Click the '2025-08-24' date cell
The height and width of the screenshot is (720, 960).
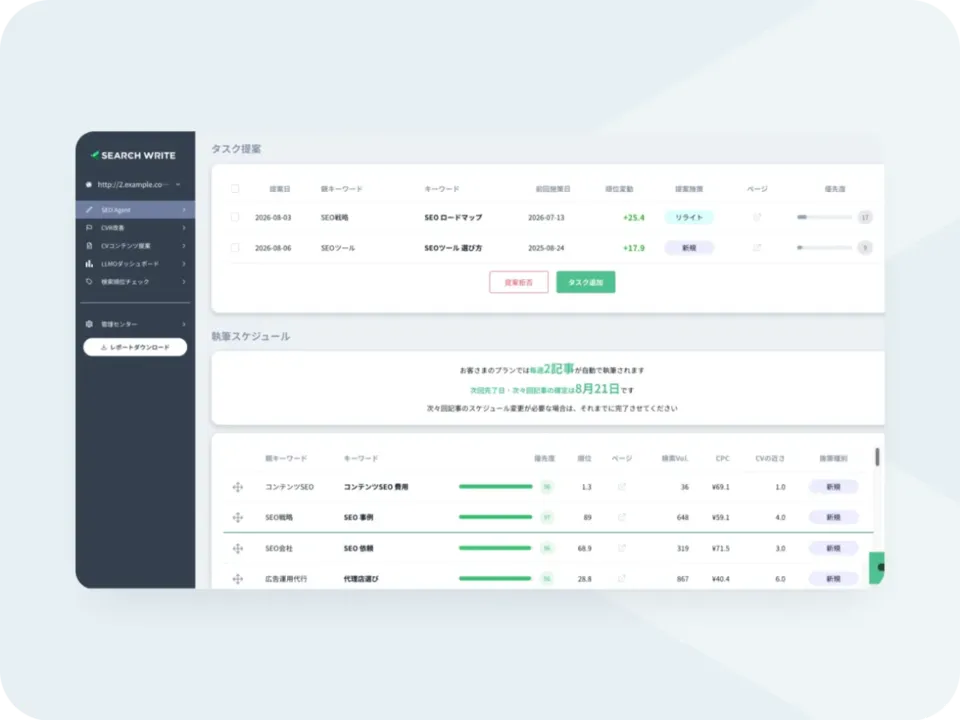(546, 248)
